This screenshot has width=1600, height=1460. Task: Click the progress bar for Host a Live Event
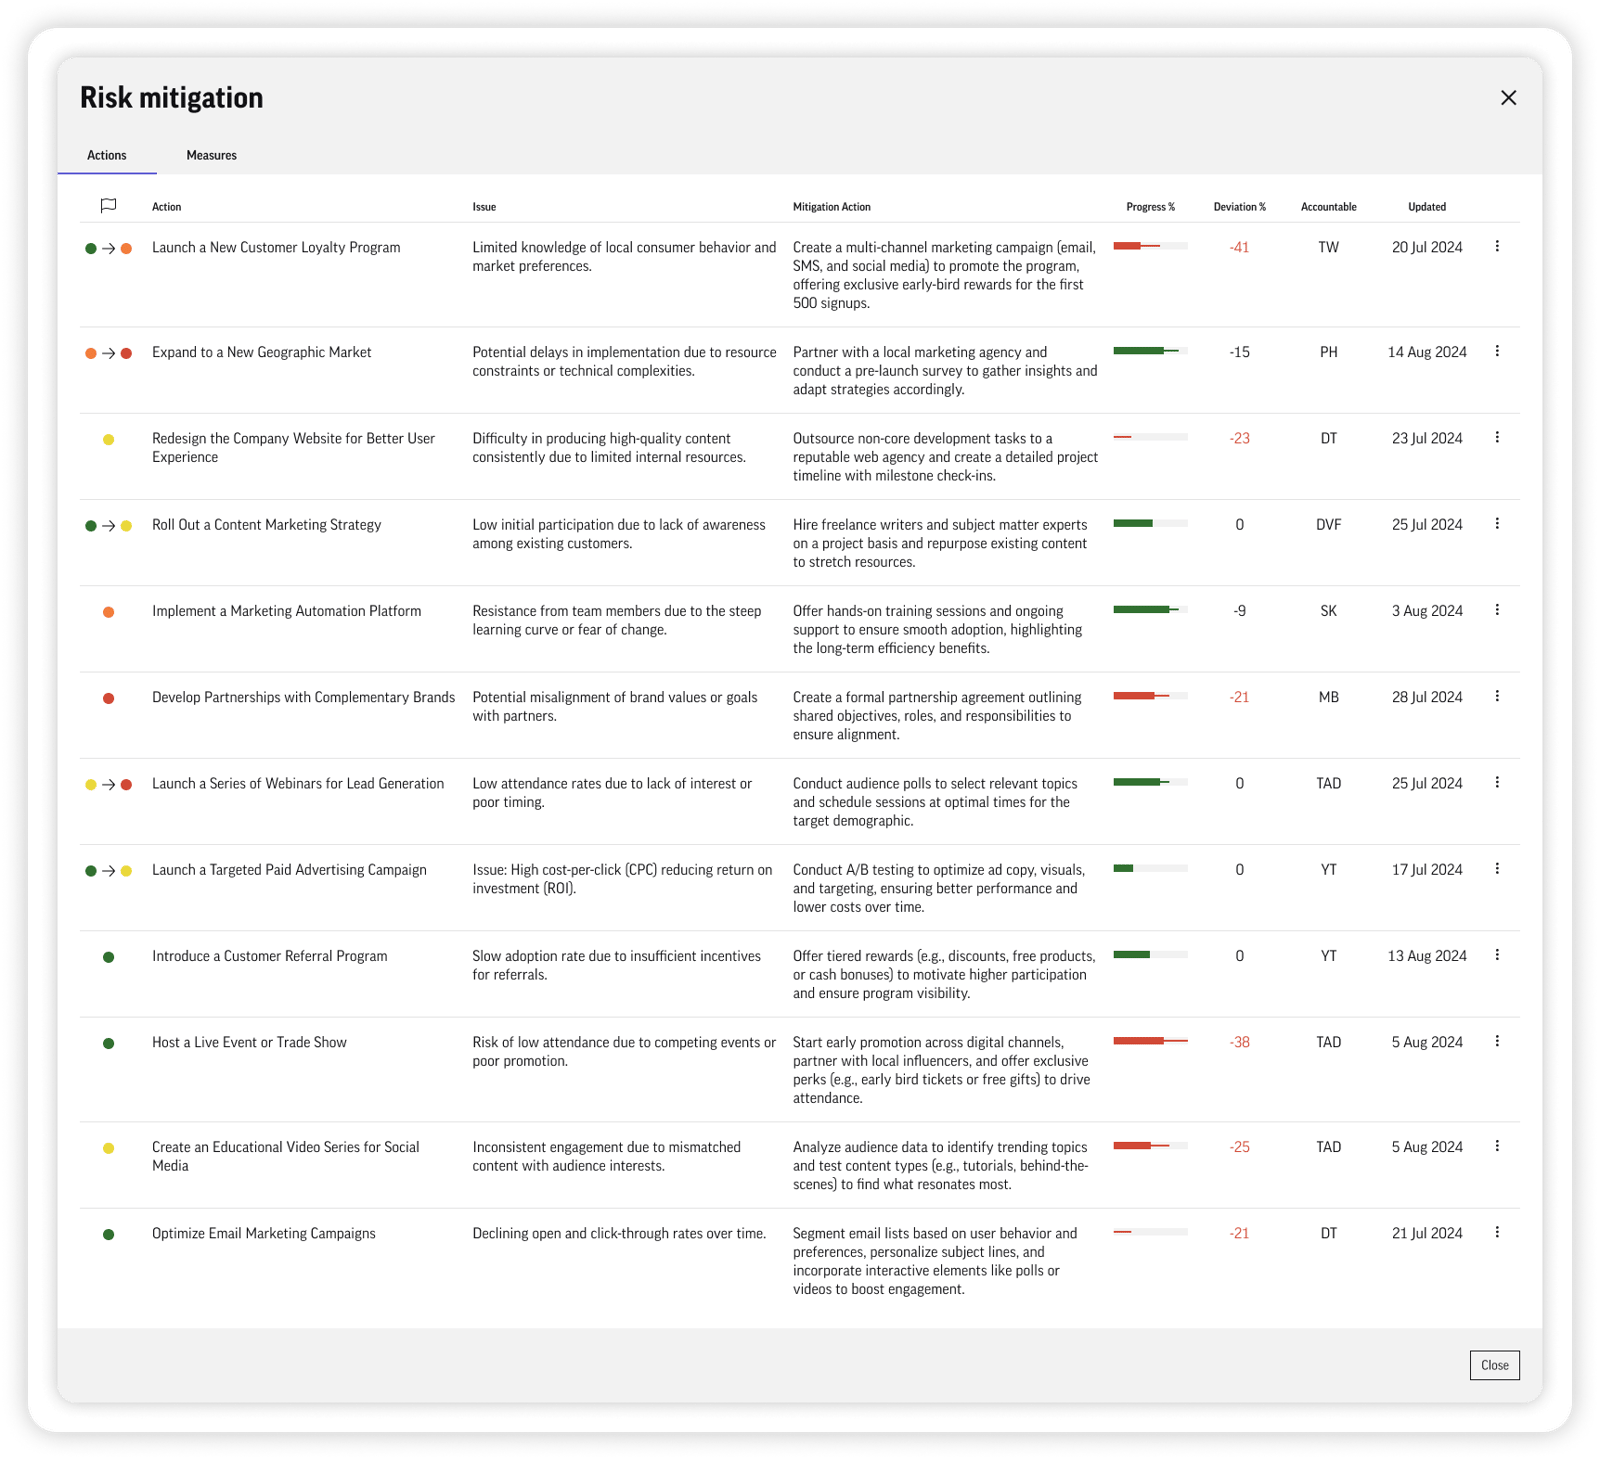[1150, 1041]
